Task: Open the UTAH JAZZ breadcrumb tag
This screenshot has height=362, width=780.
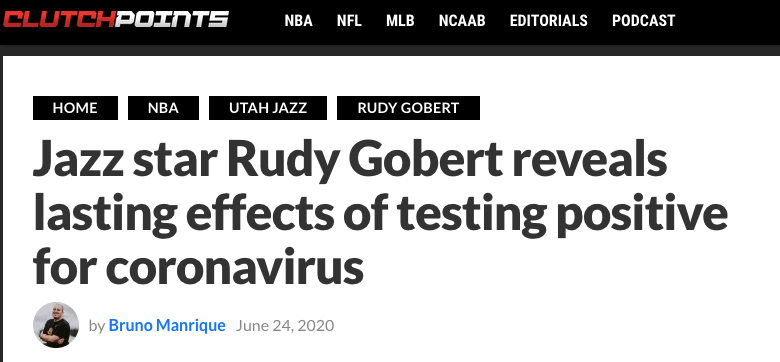Action: pyautogui.click(x=268, y=108)
